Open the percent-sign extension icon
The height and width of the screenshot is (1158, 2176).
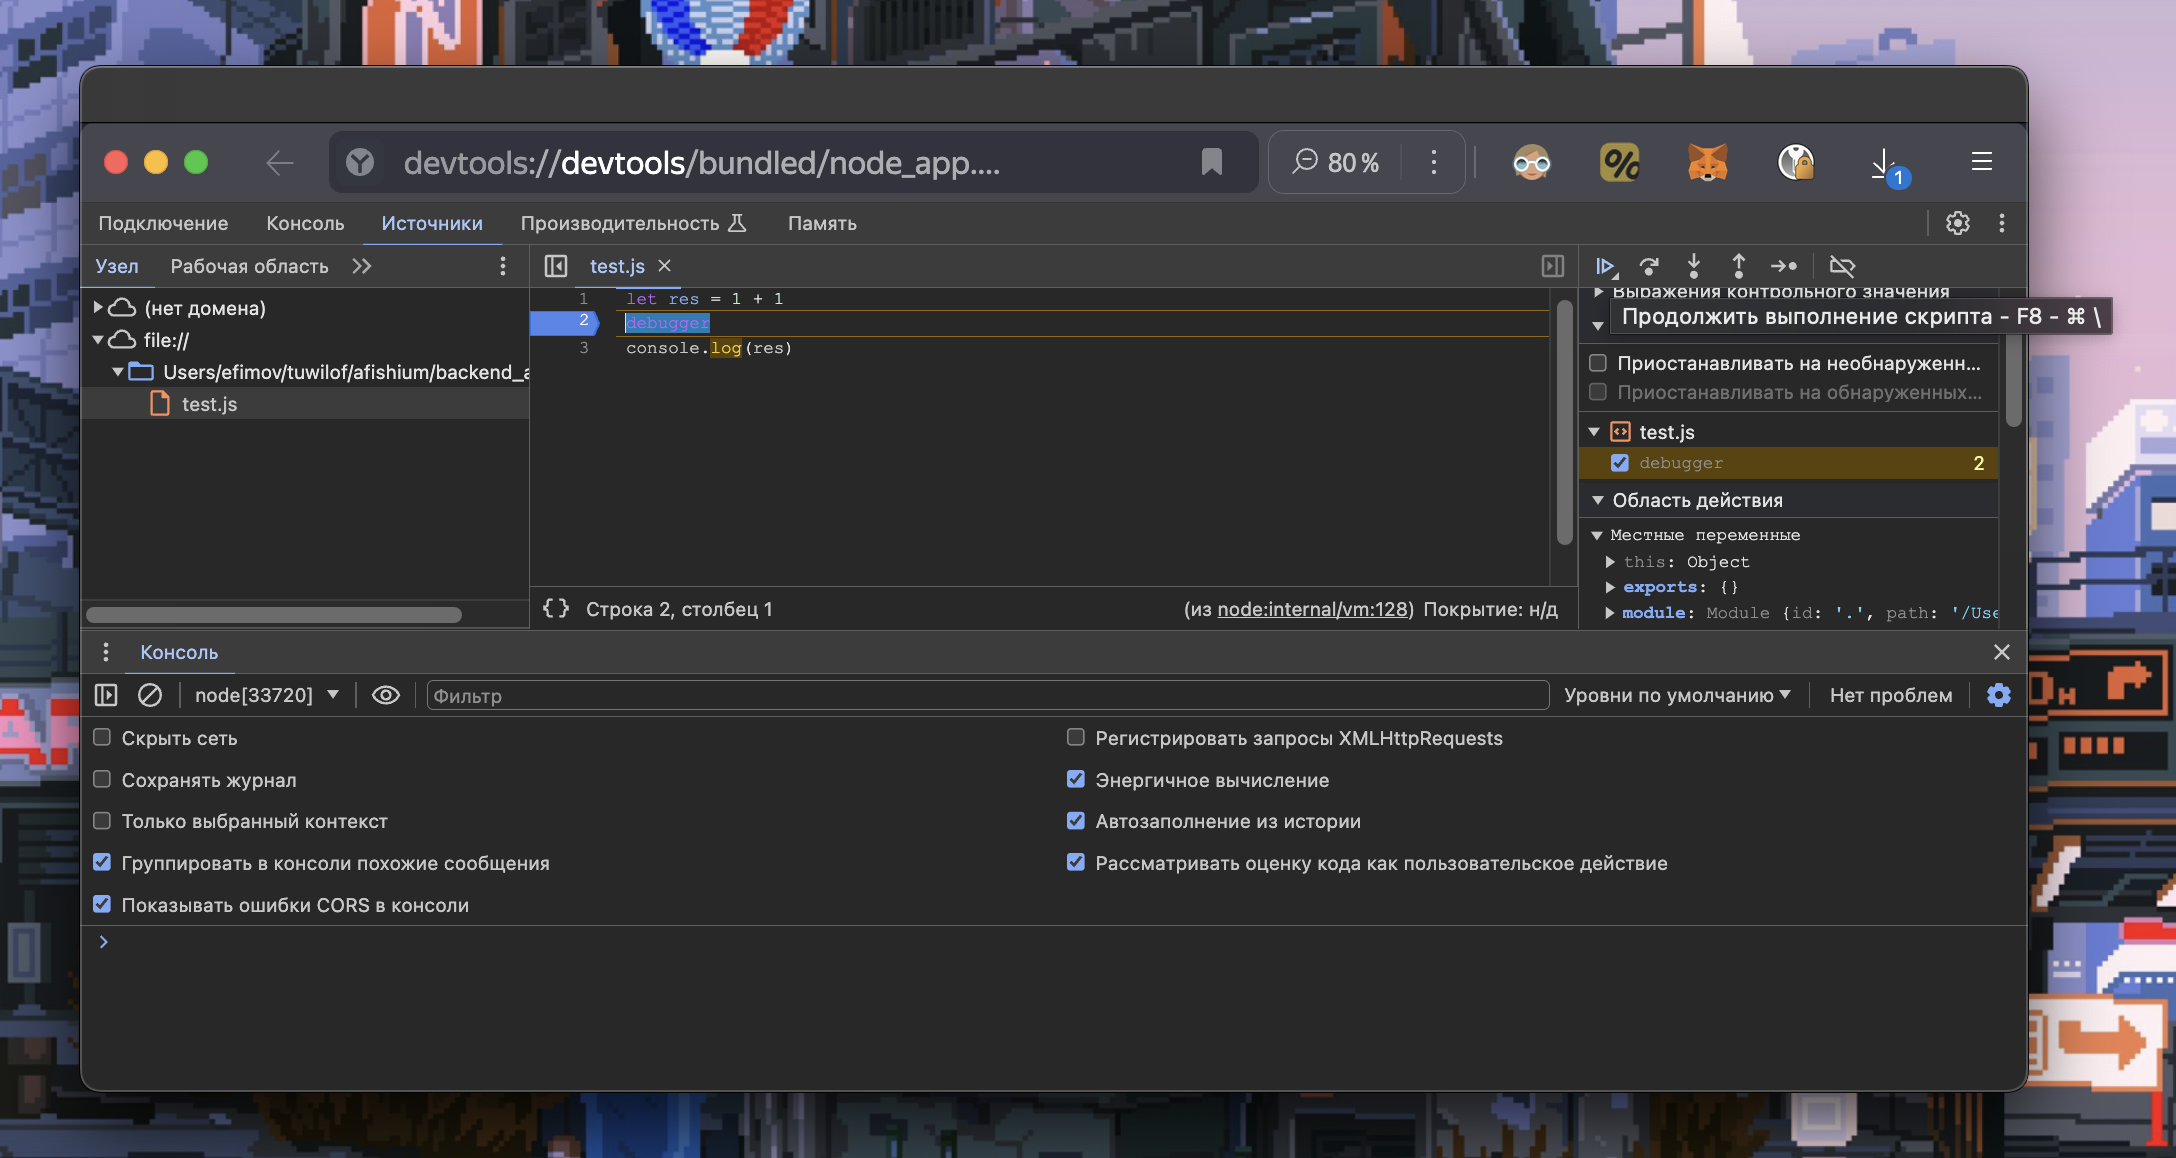coord(1620,162)
